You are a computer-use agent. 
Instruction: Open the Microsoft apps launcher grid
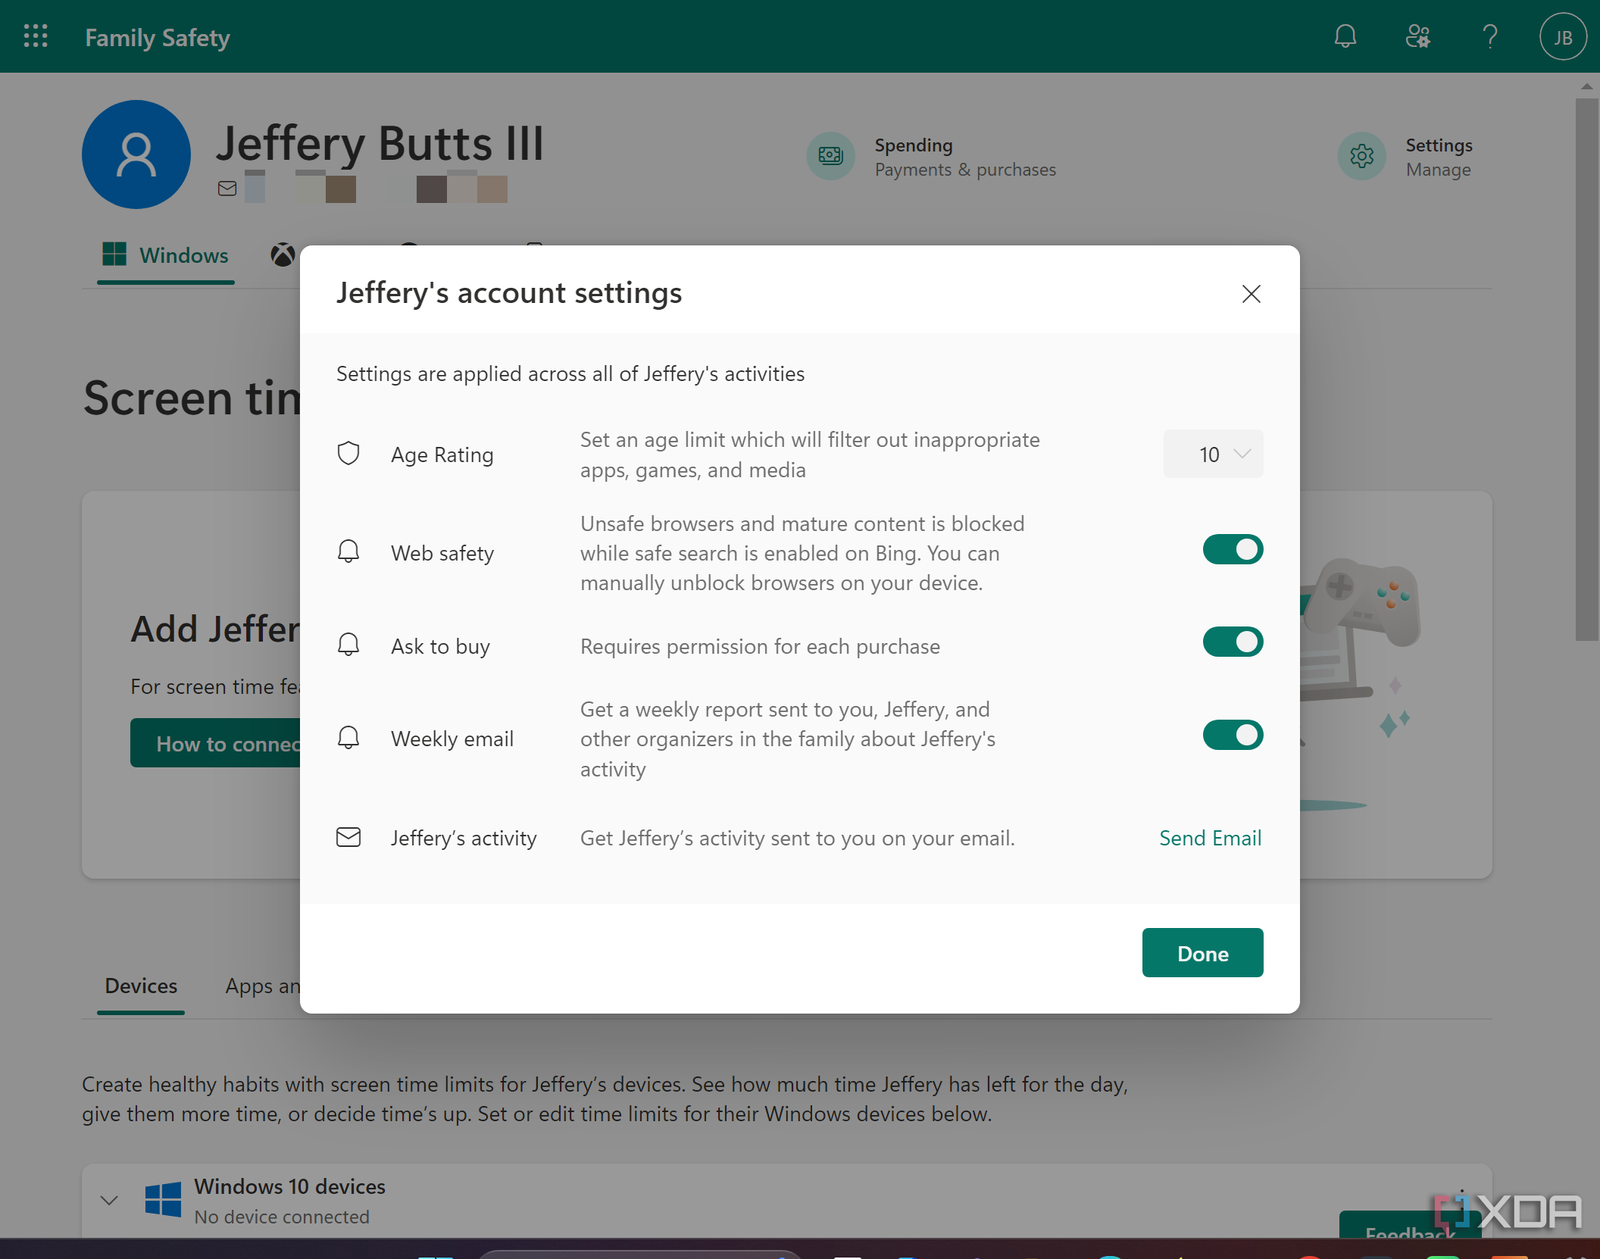click(x=35, y=36)
